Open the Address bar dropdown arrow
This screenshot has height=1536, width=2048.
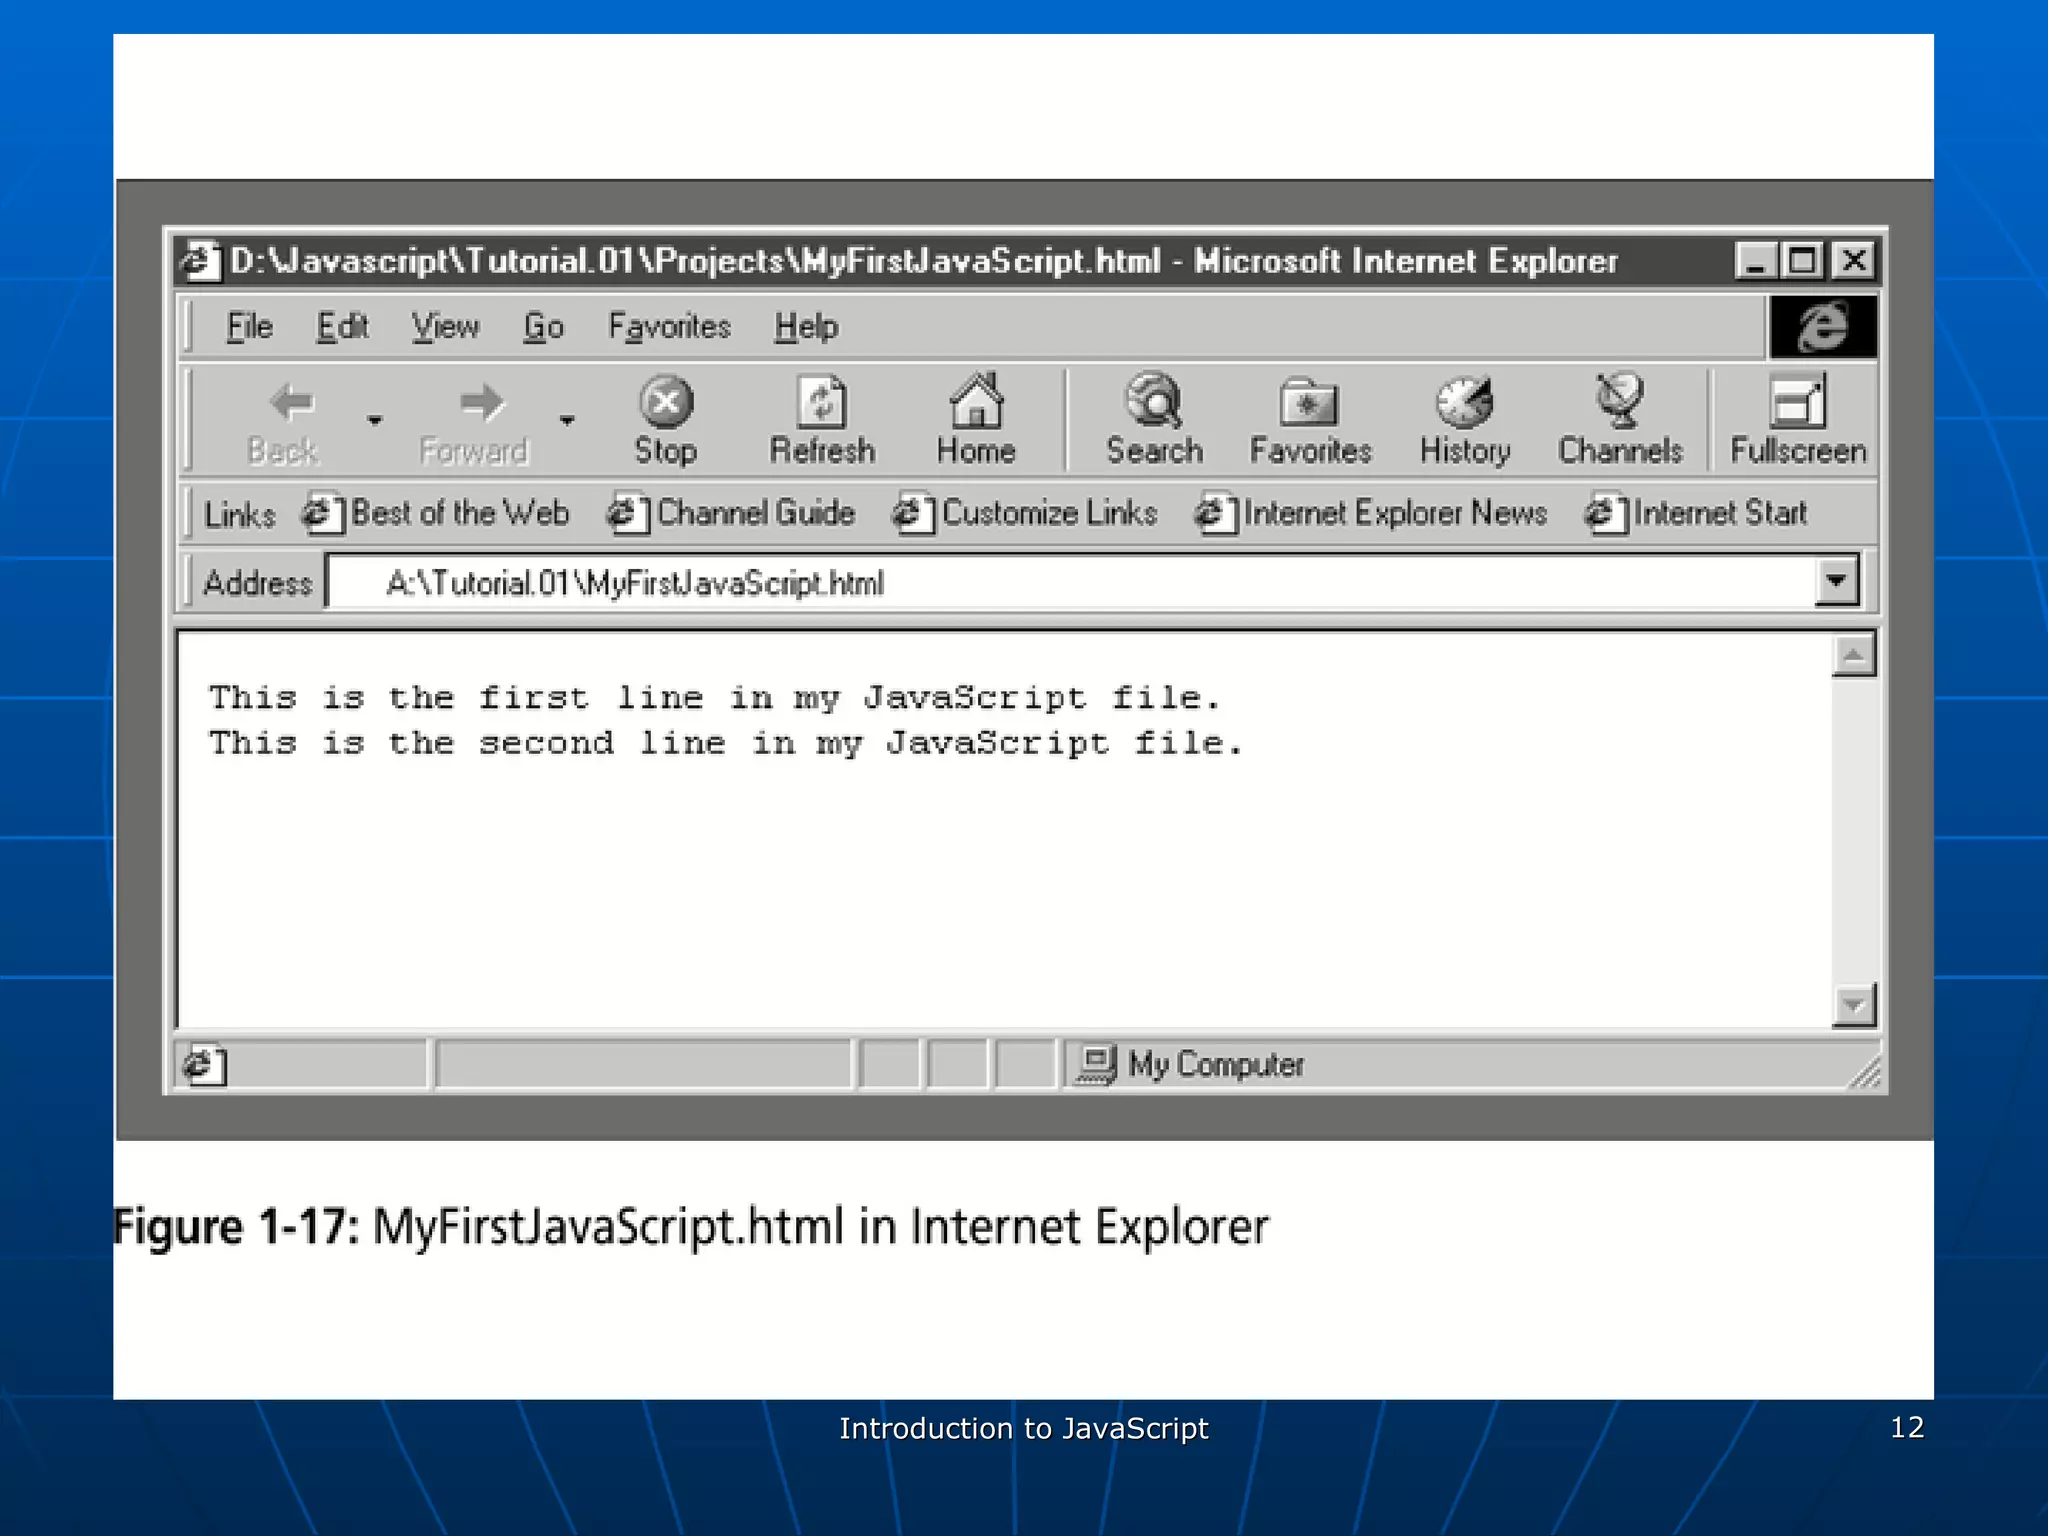(x=1836, y=581)
